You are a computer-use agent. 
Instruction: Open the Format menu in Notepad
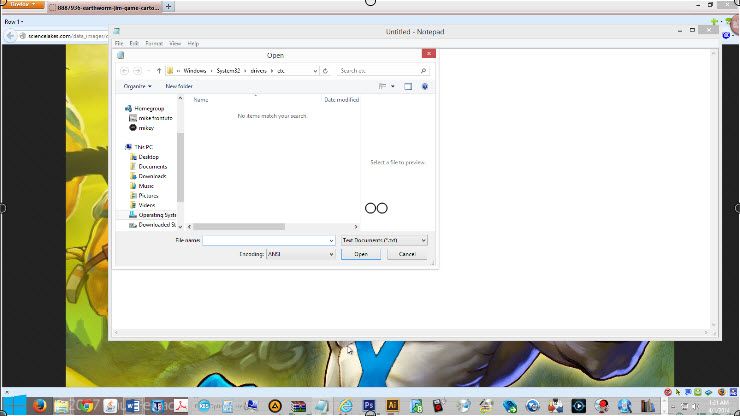[x=154, y=43]
